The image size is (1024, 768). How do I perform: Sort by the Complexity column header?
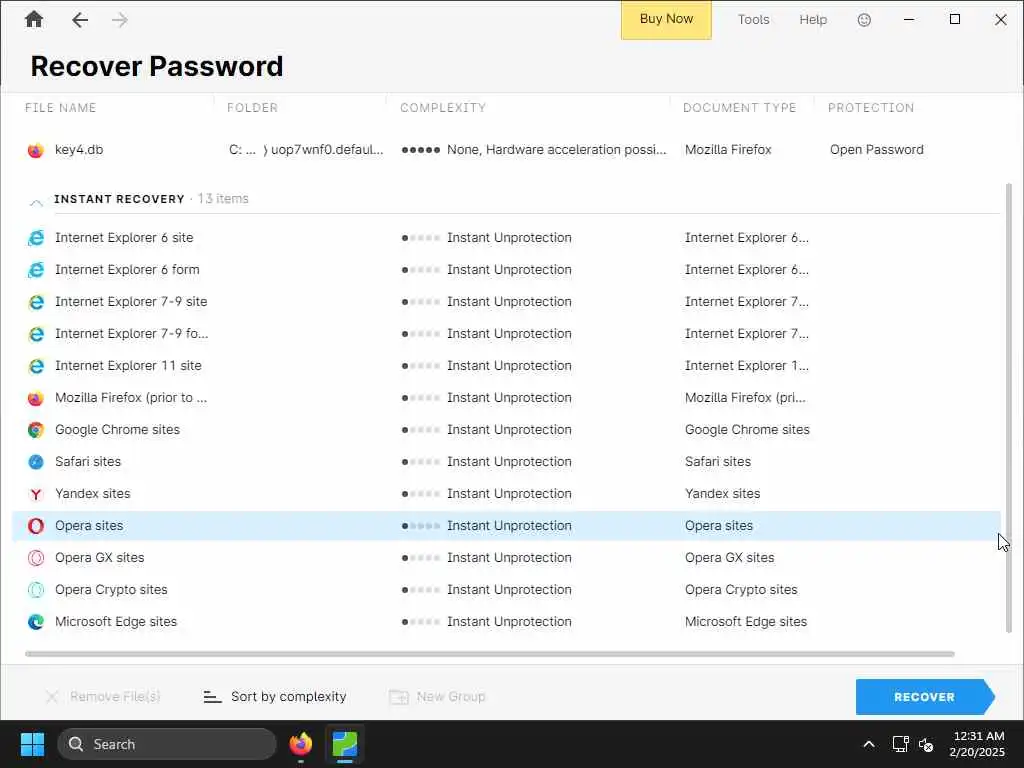443,108
